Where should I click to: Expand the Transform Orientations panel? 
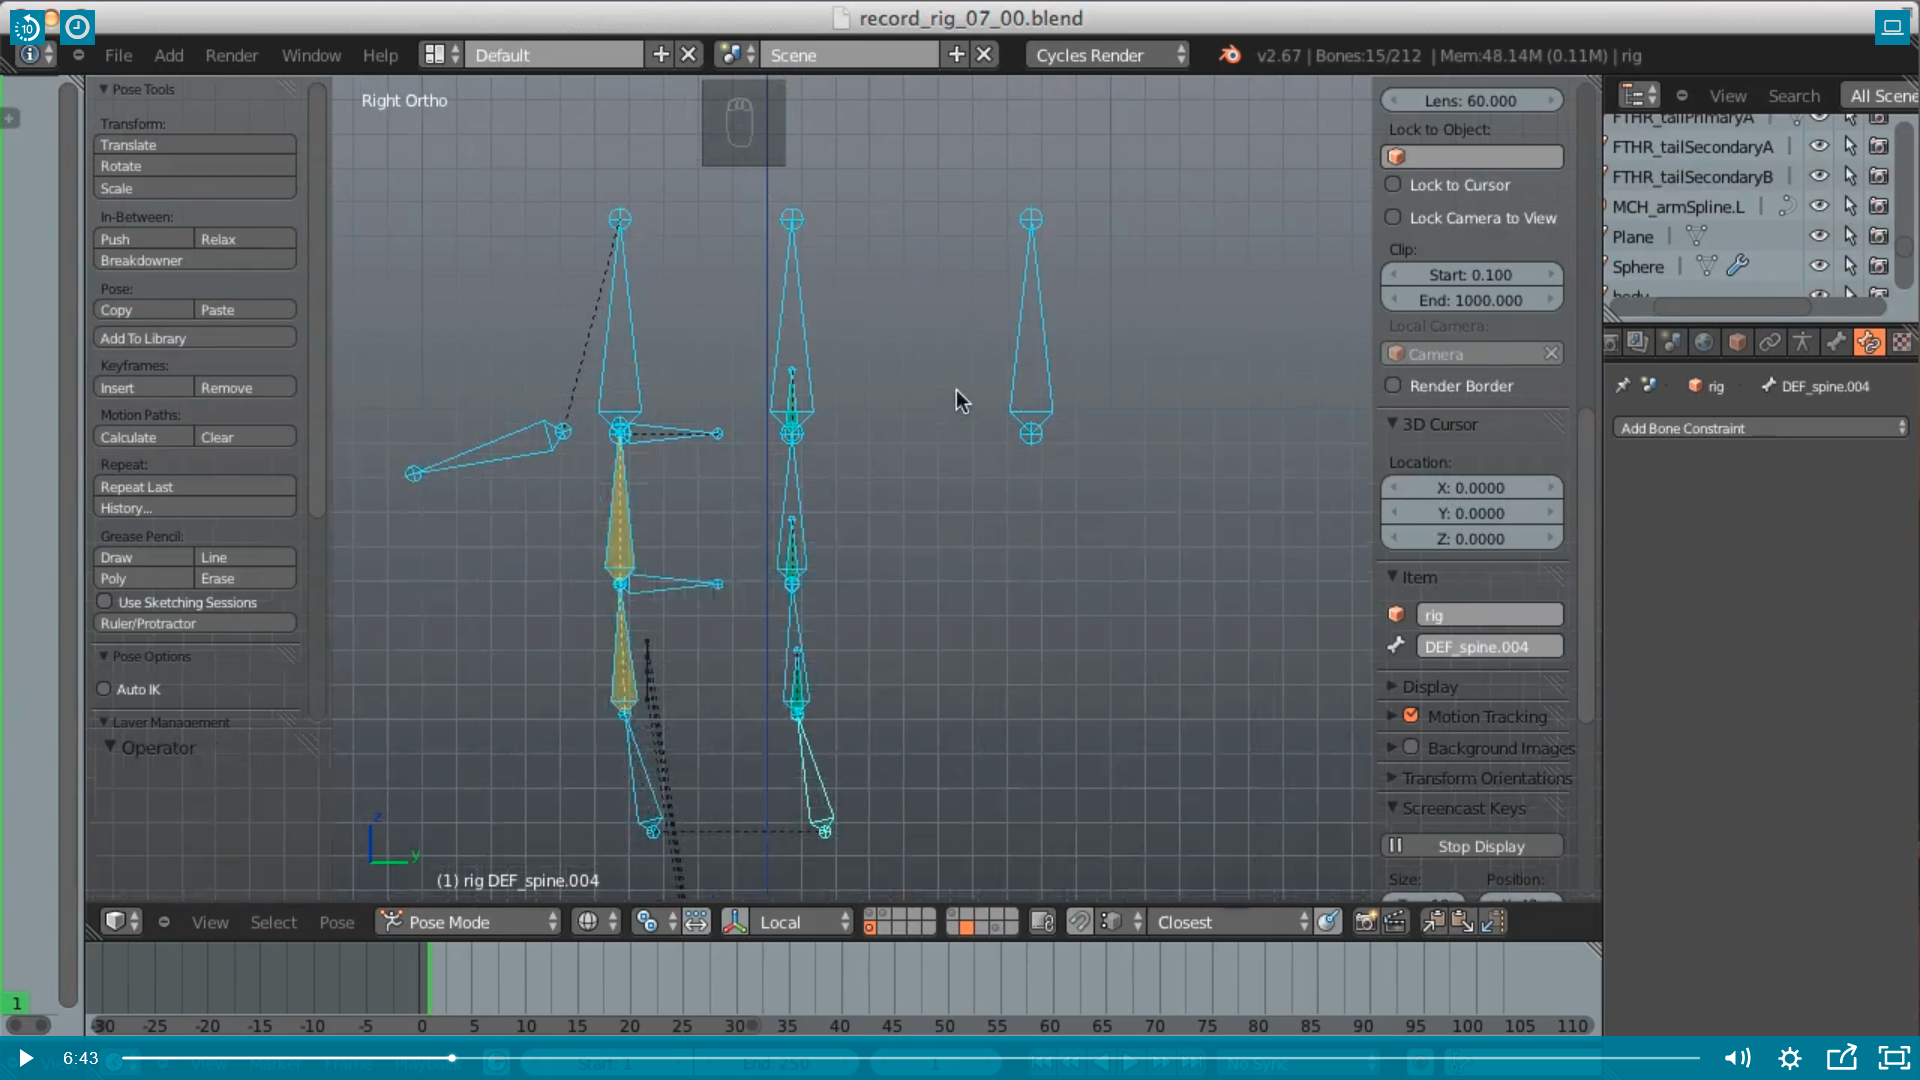1486,778
